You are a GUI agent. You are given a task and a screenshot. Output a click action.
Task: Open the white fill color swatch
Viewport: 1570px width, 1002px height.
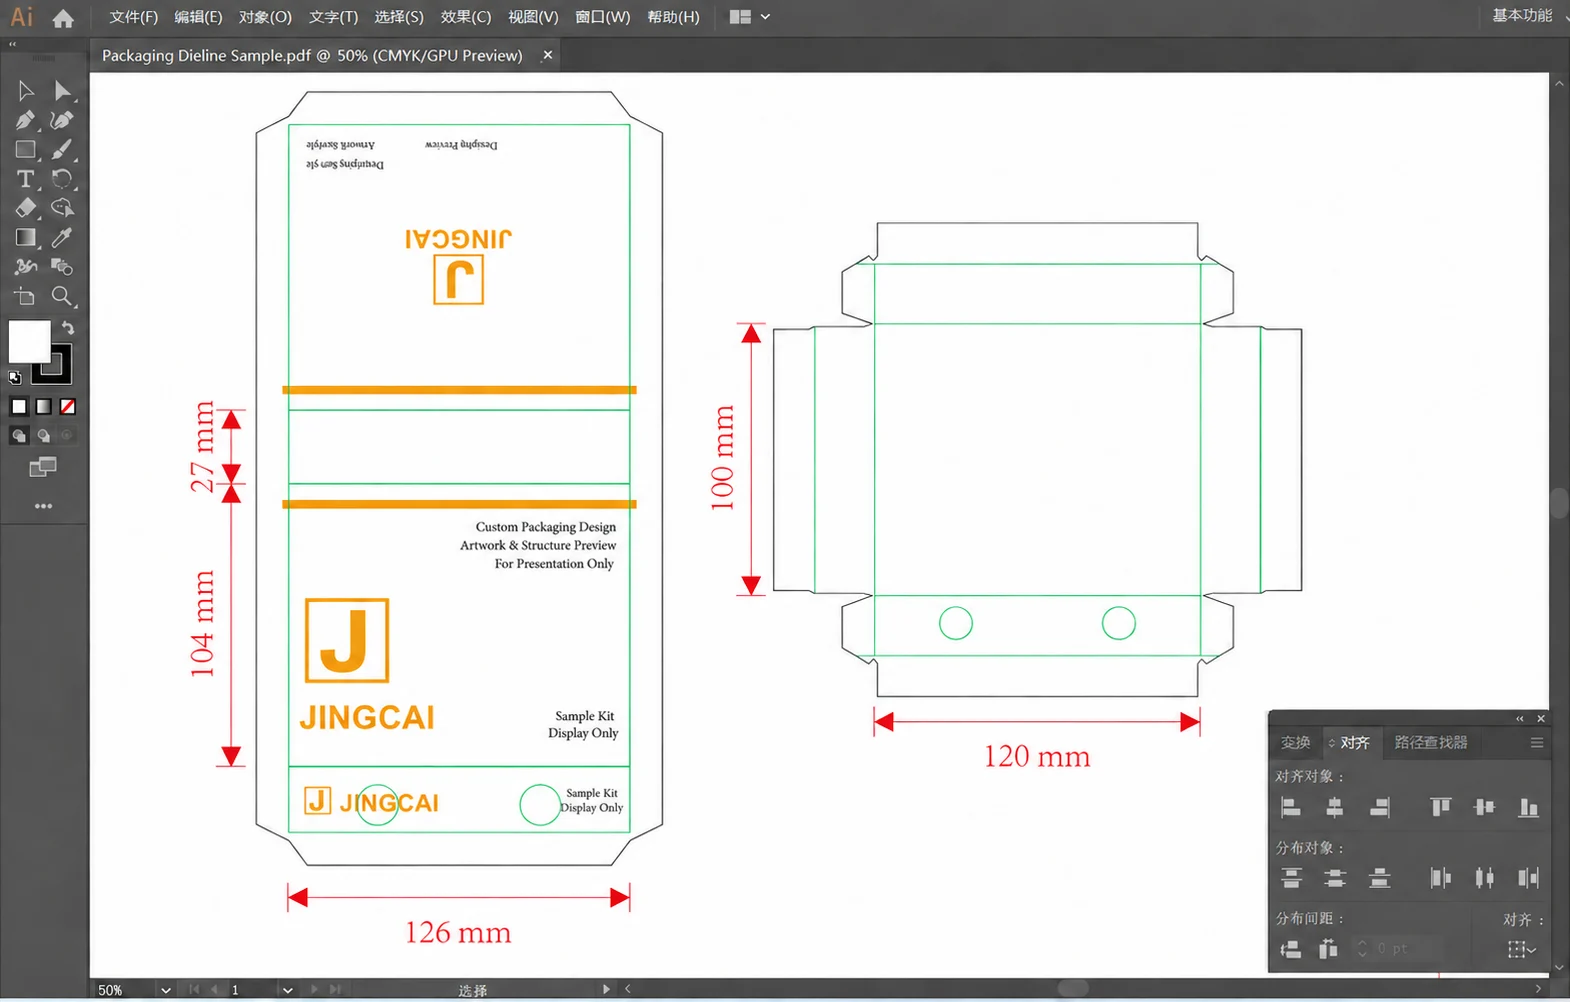tap(29, 342)
